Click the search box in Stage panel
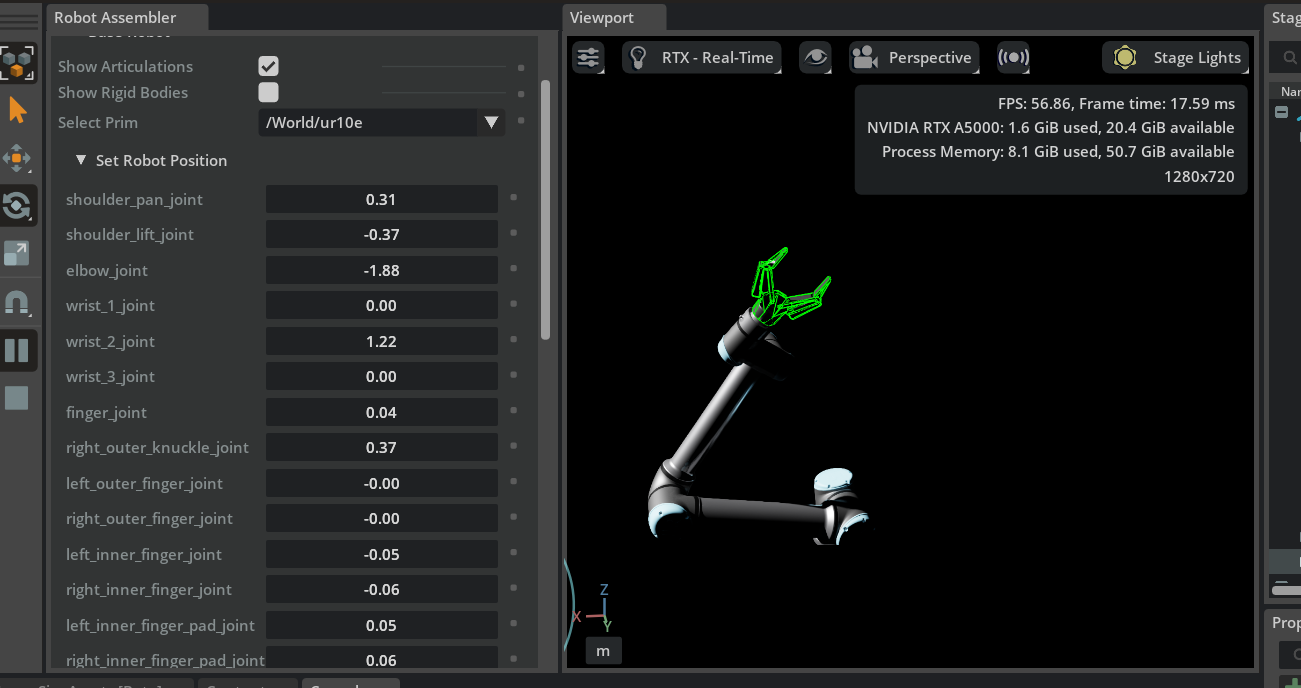 click(x=1287, y=57)
